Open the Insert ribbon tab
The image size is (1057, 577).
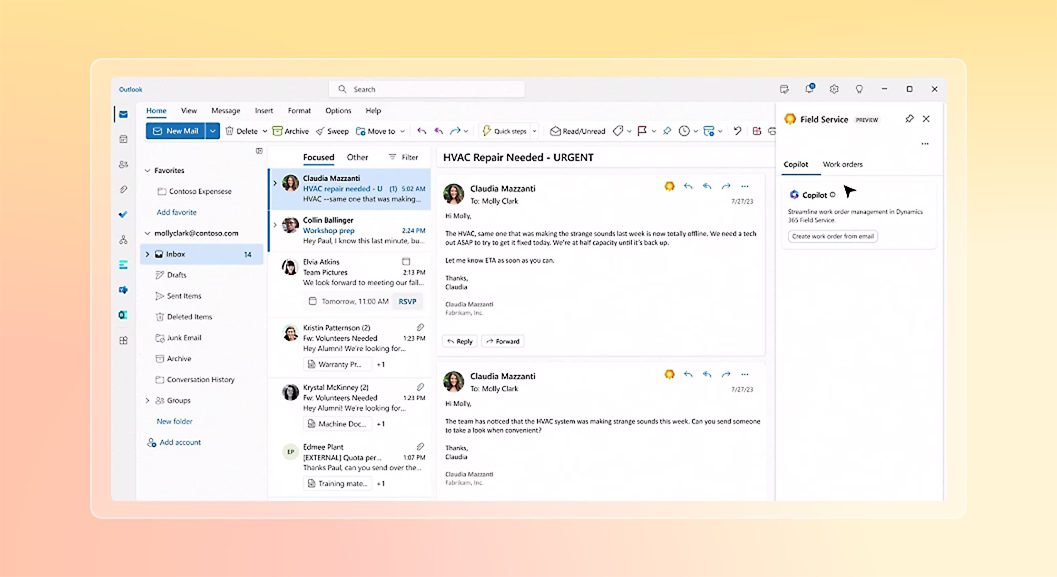click(x=264, y=111)
